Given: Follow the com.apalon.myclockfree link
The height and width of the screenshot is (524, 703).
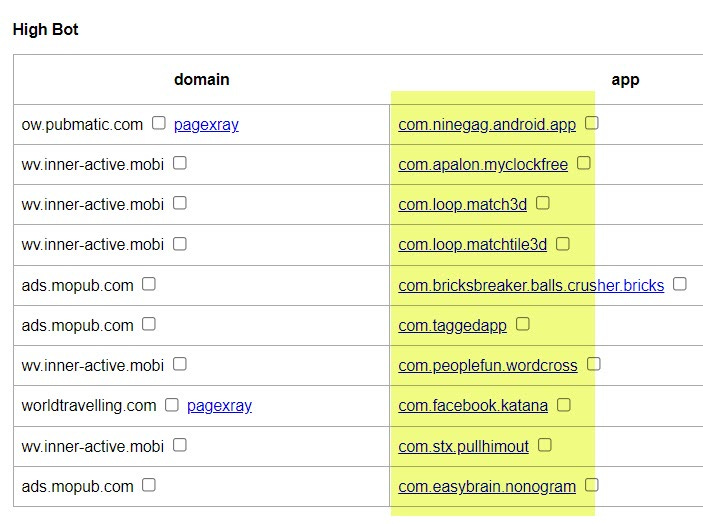Looking at the screenshot, I should [x=483, y=165].
